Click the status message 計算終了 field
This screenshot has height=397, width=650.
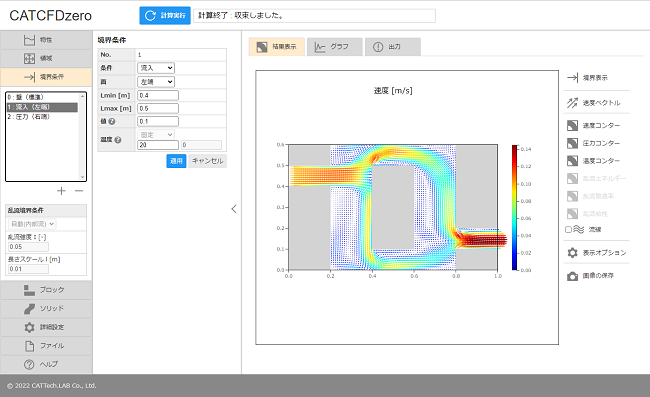(x=314, y=16)
